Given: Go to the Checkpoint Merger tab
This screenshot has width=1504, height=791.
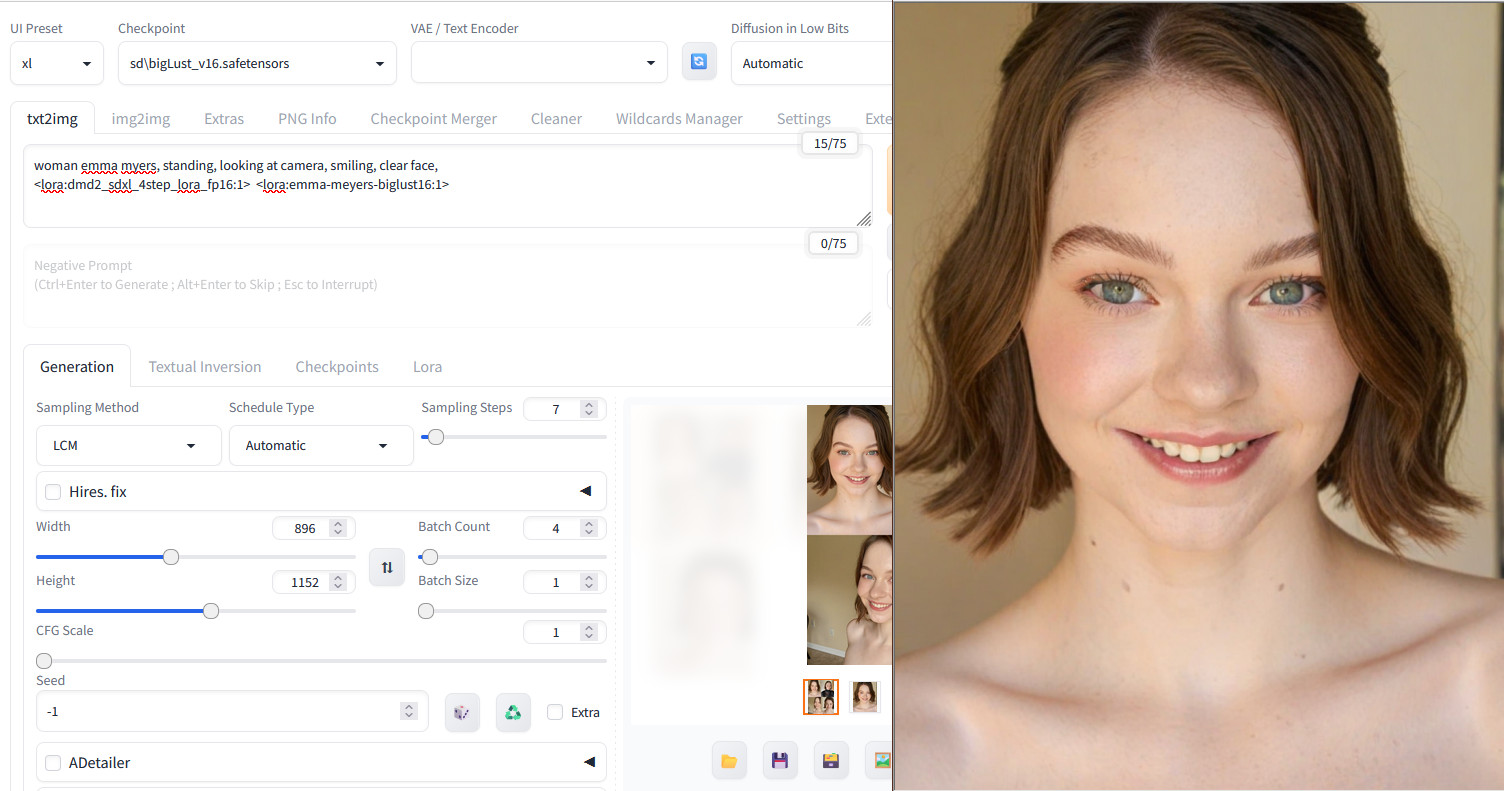Looking at the screenshot, I should tap(434, 119).
